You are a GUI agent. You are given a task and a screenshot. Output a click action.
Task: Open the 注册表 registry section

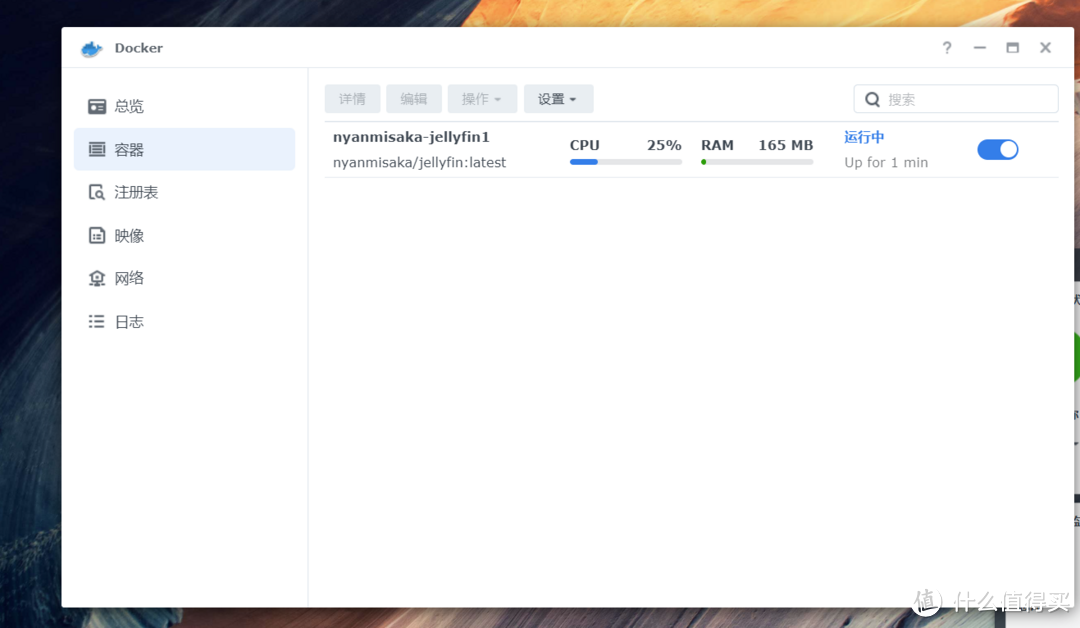tap(185, 192)
